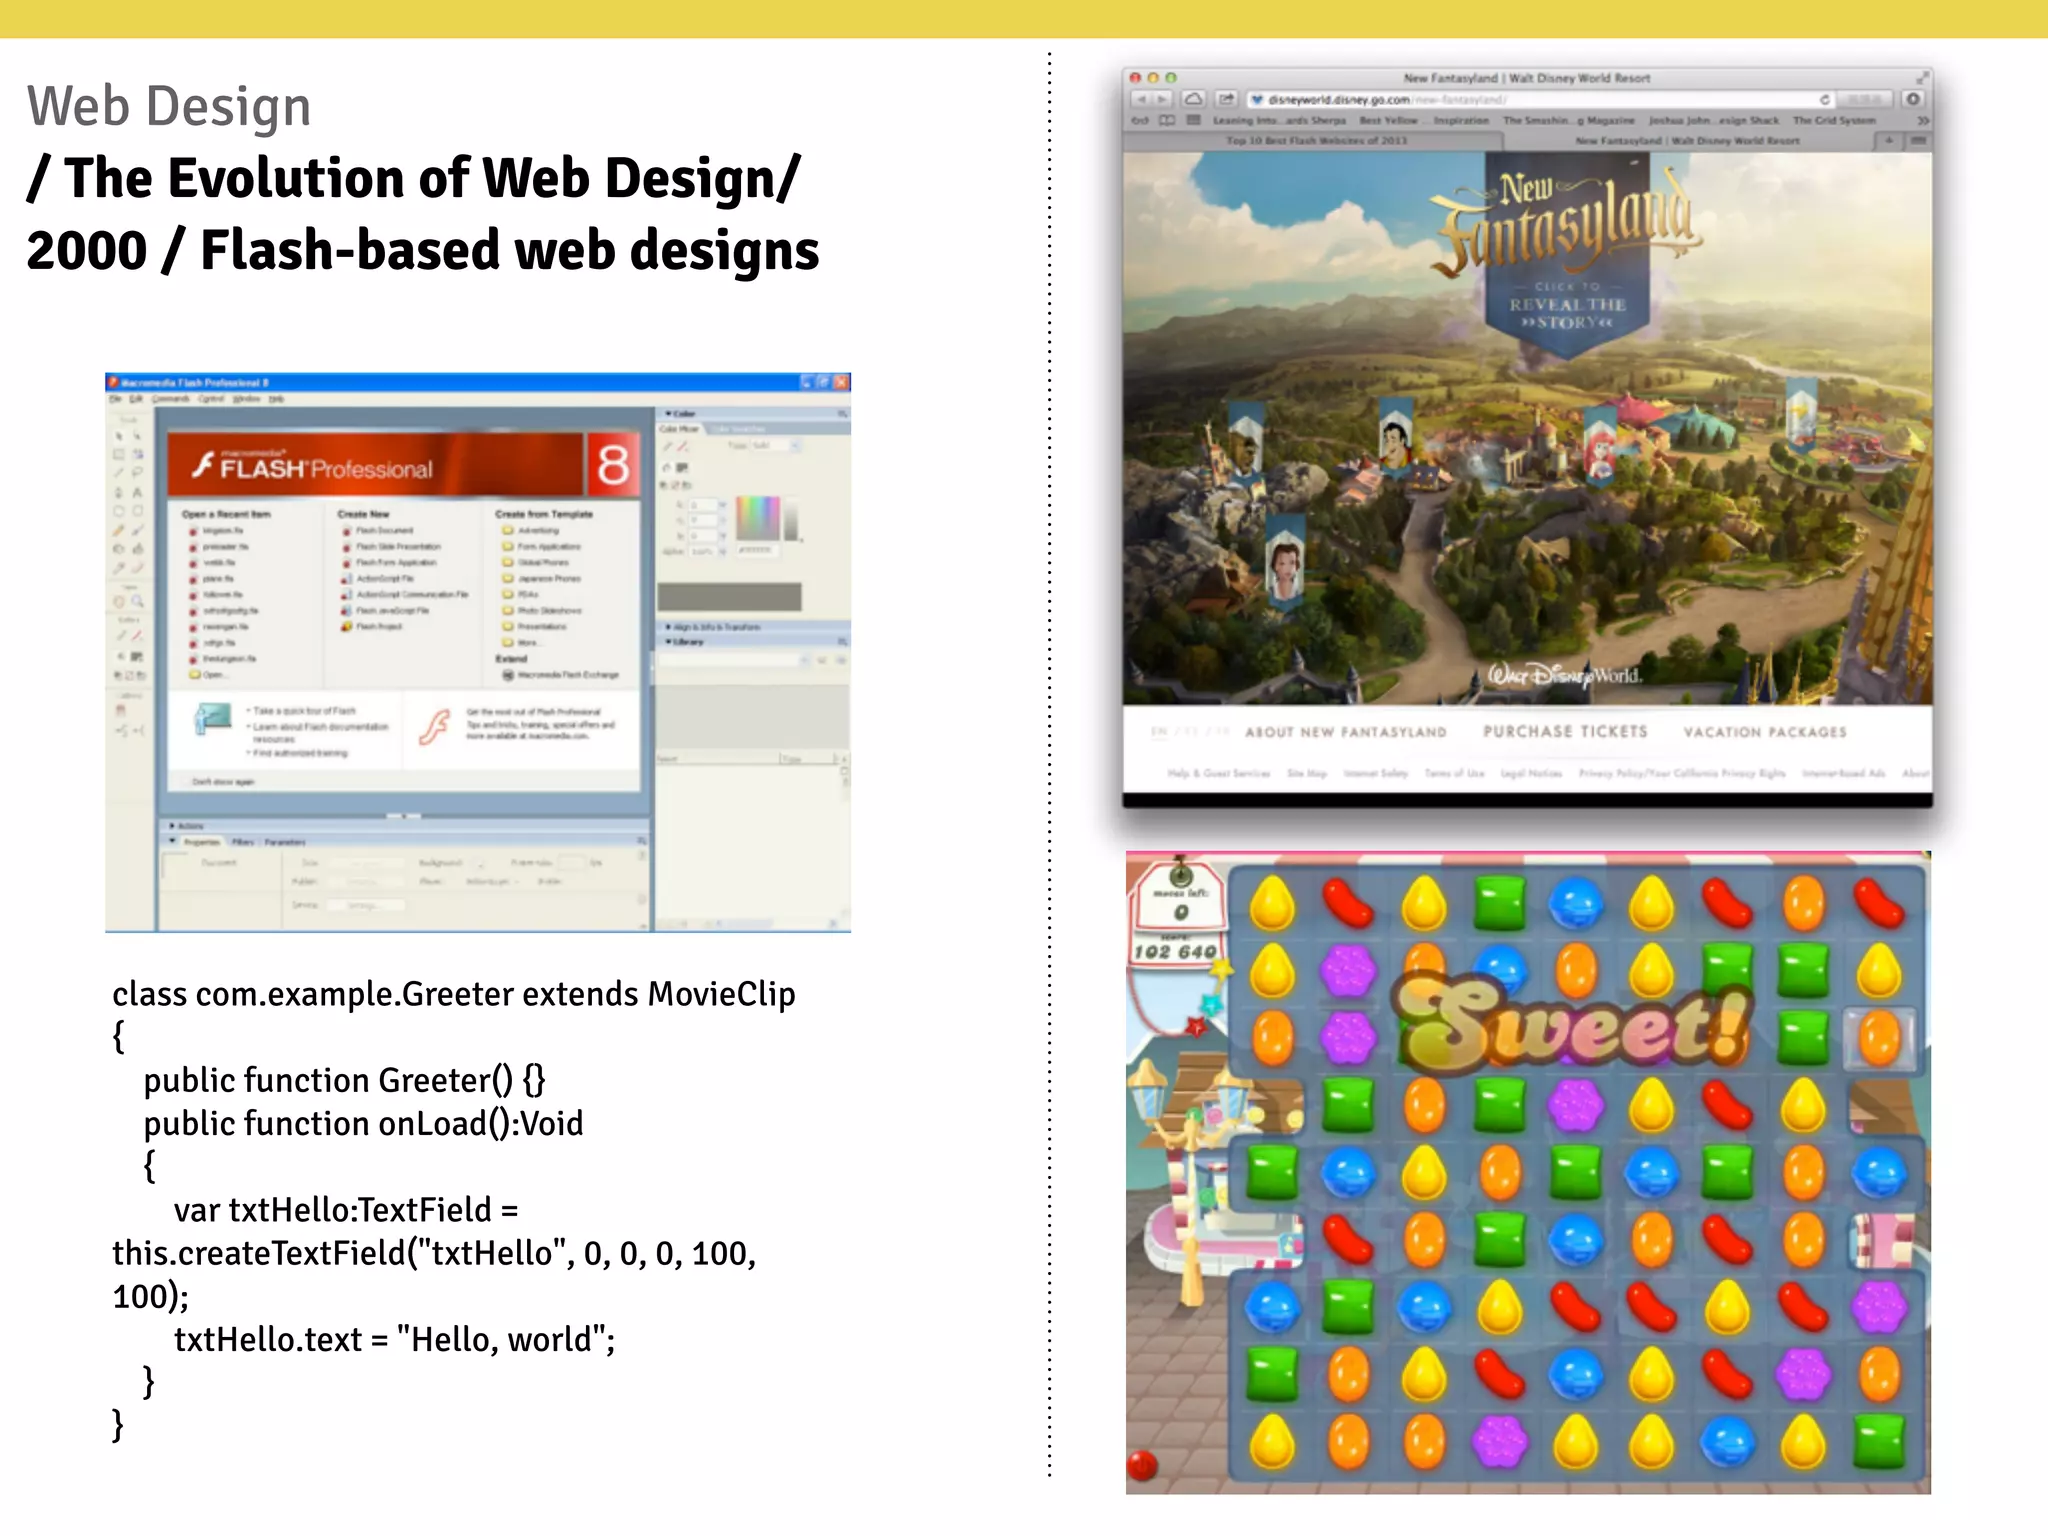Screen dimensions: 2048x1536
Task: Click Purchase Tickets on Disney page
Action: [1565, 731]
